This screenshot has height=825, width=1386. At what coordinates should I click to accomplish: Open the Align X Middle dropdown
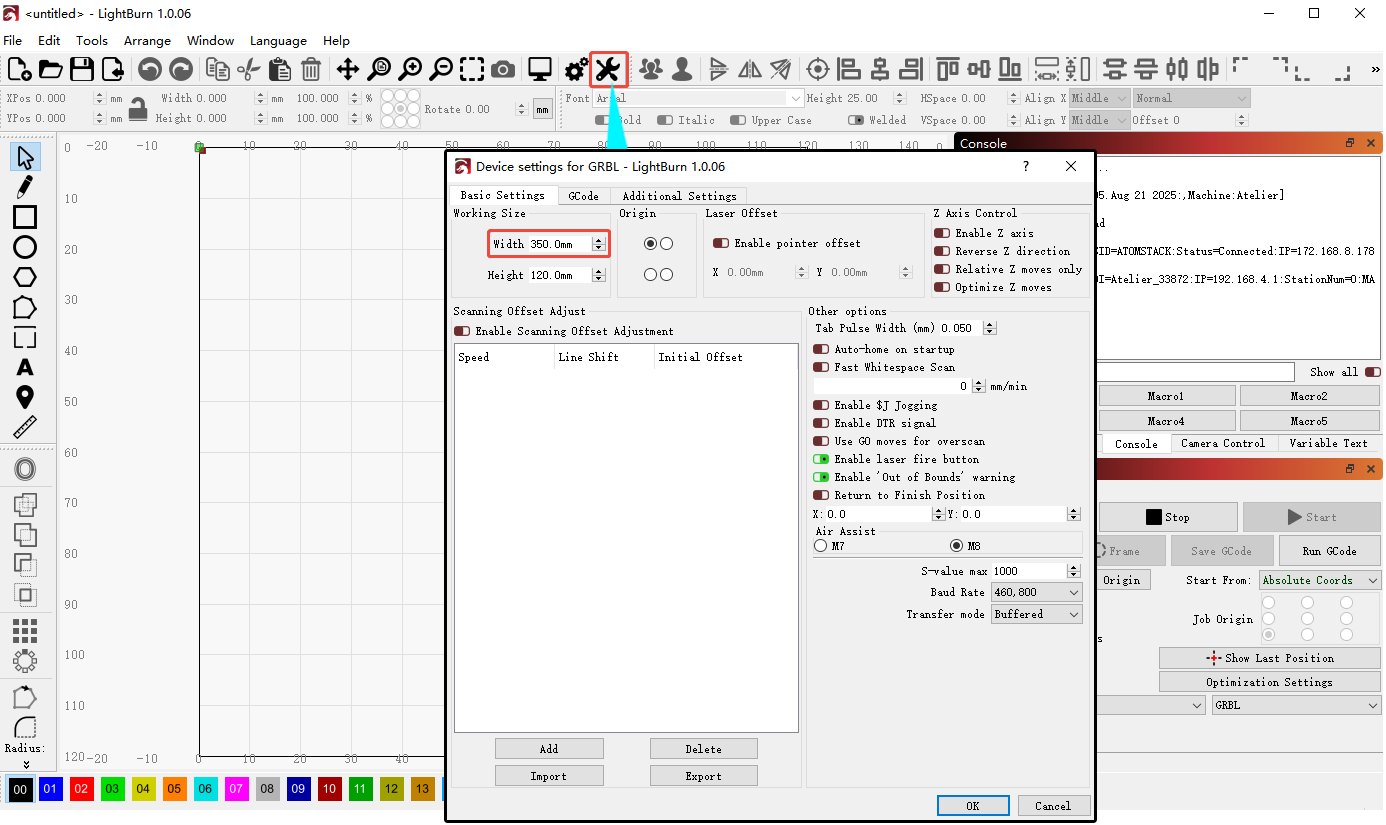(x=1099, y=98)
